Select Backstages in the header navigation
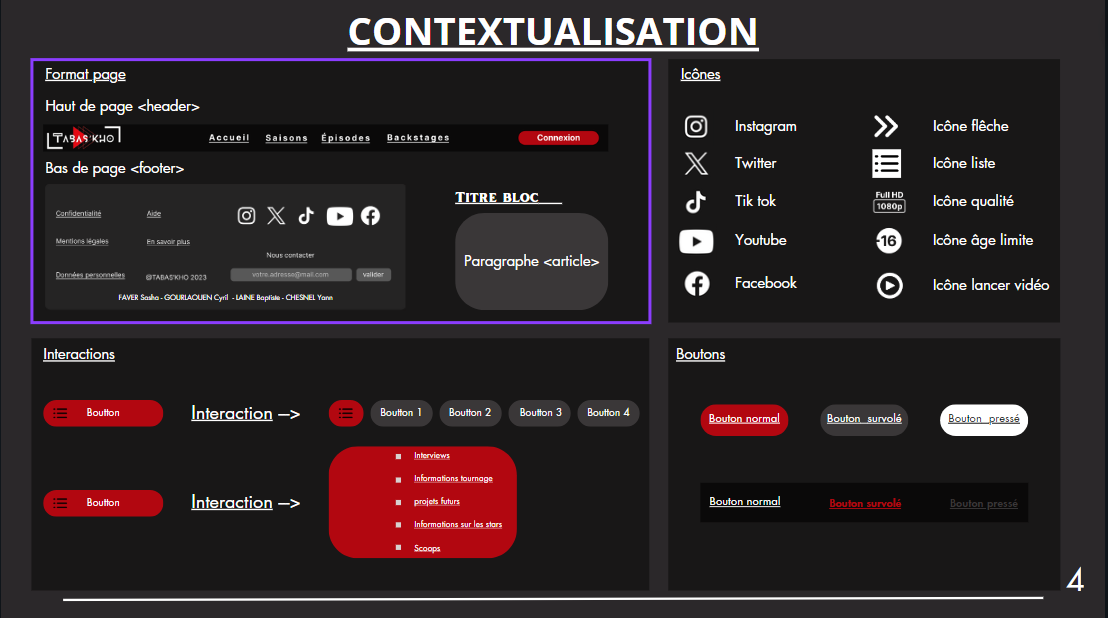This screenshot has height=618, width=1108. [x=418, y=138]
